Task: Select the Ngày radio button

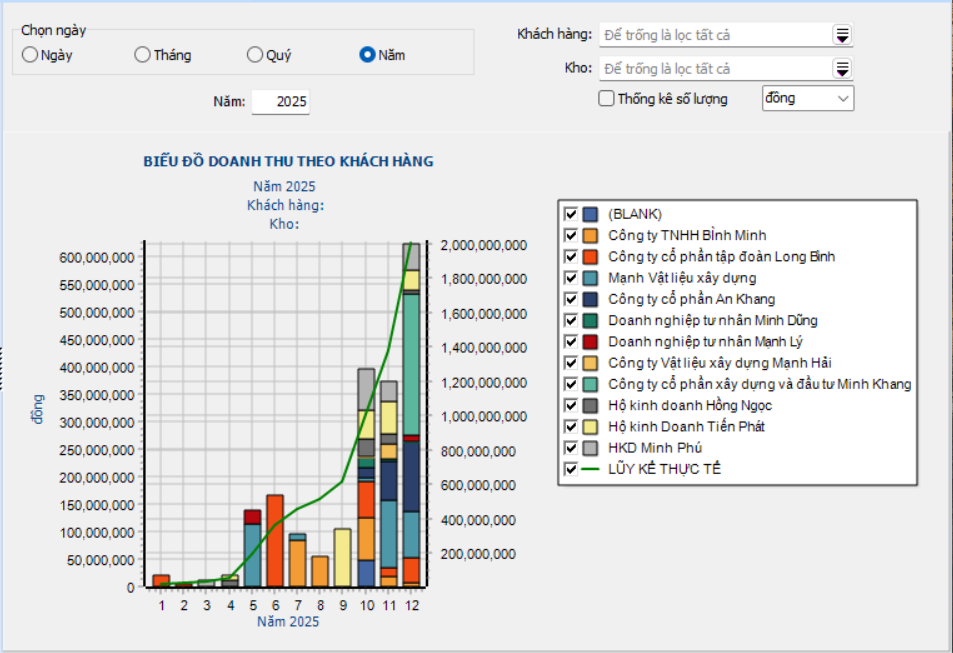Action: pos(30,55)
